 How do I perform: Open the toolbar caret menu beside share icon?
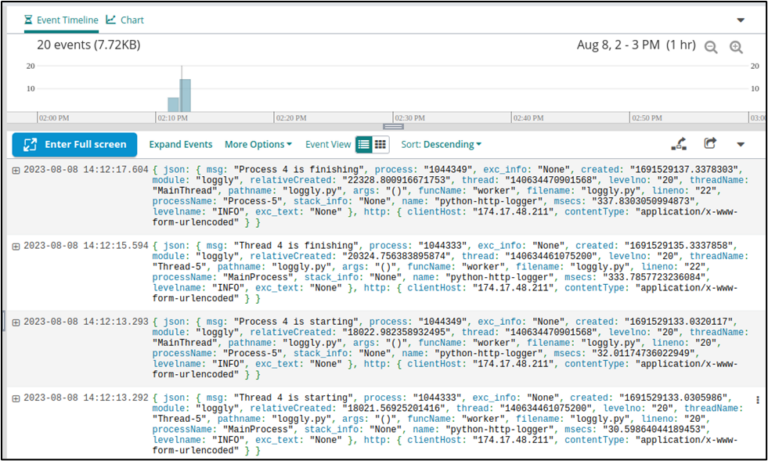point(741,144)
